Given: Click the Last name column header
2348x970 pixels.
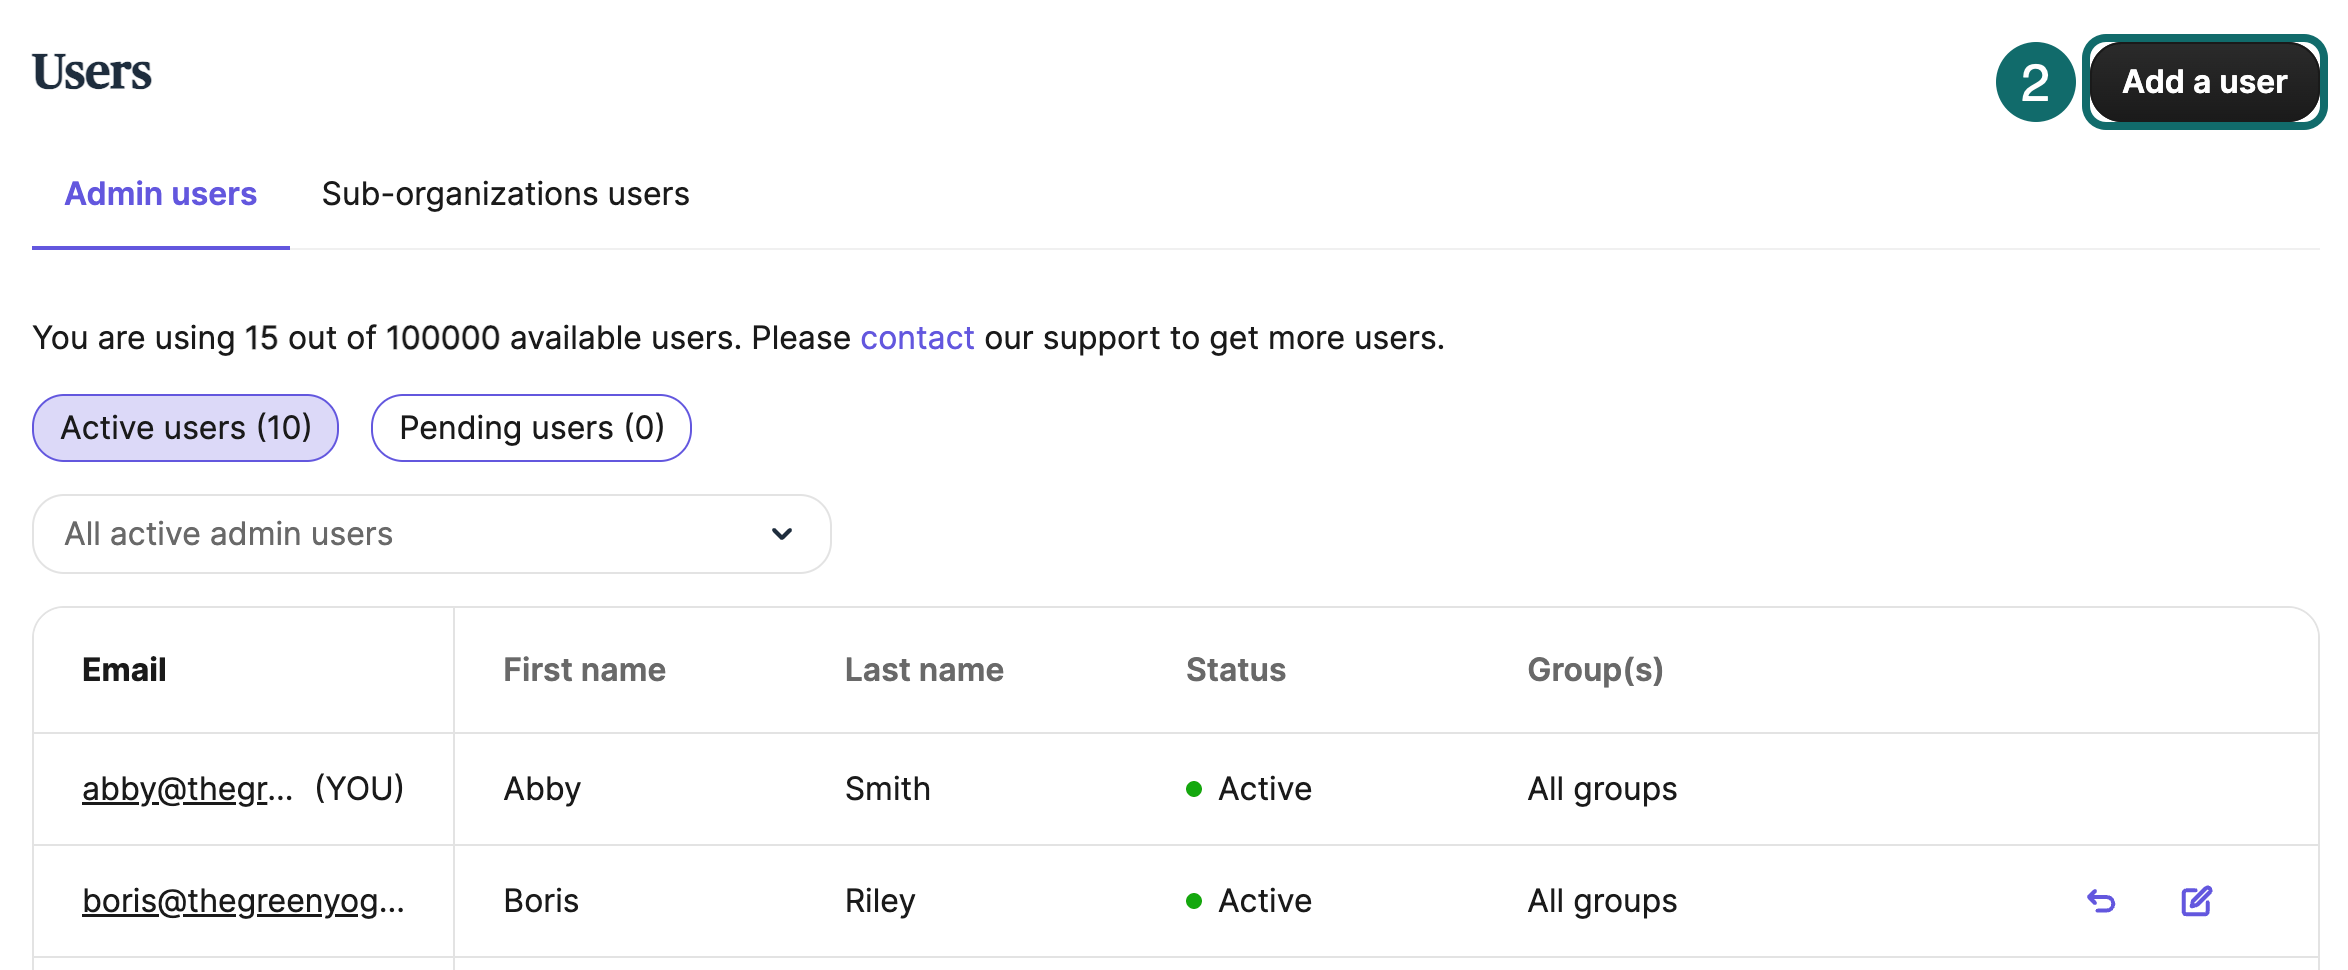Looking at the screenshot, I should 924,670.
